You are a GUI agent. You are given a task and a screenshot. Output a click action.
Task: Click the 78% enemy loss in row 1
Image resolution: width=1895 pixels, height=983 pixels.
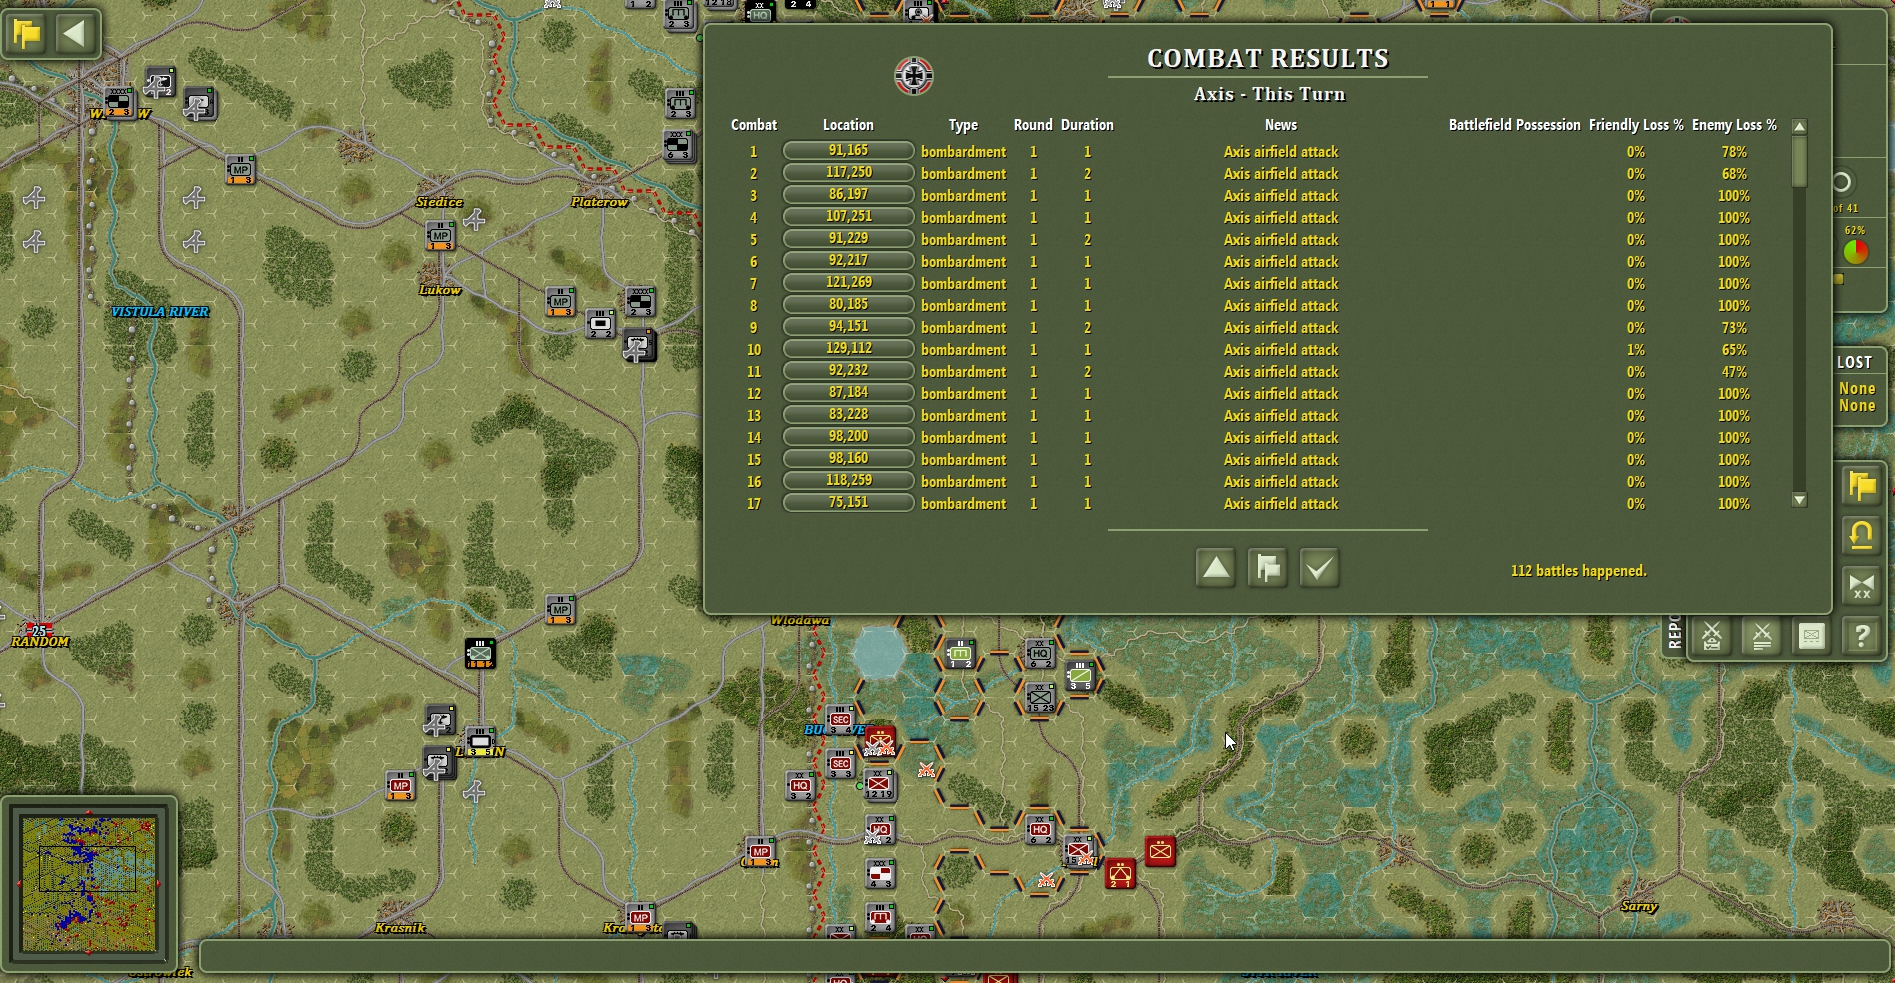click(1734, 152)
